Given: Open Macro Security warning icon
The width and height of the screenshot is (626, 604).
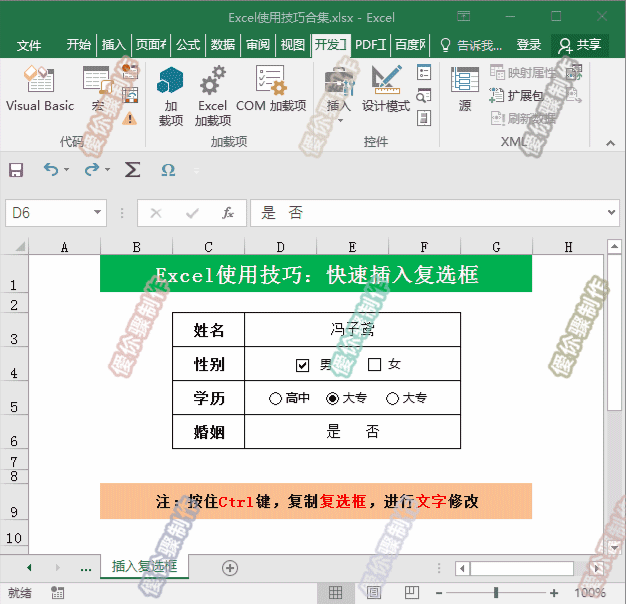Looking at the screenshot, I should pyautogui.click(x=130, y=118).
